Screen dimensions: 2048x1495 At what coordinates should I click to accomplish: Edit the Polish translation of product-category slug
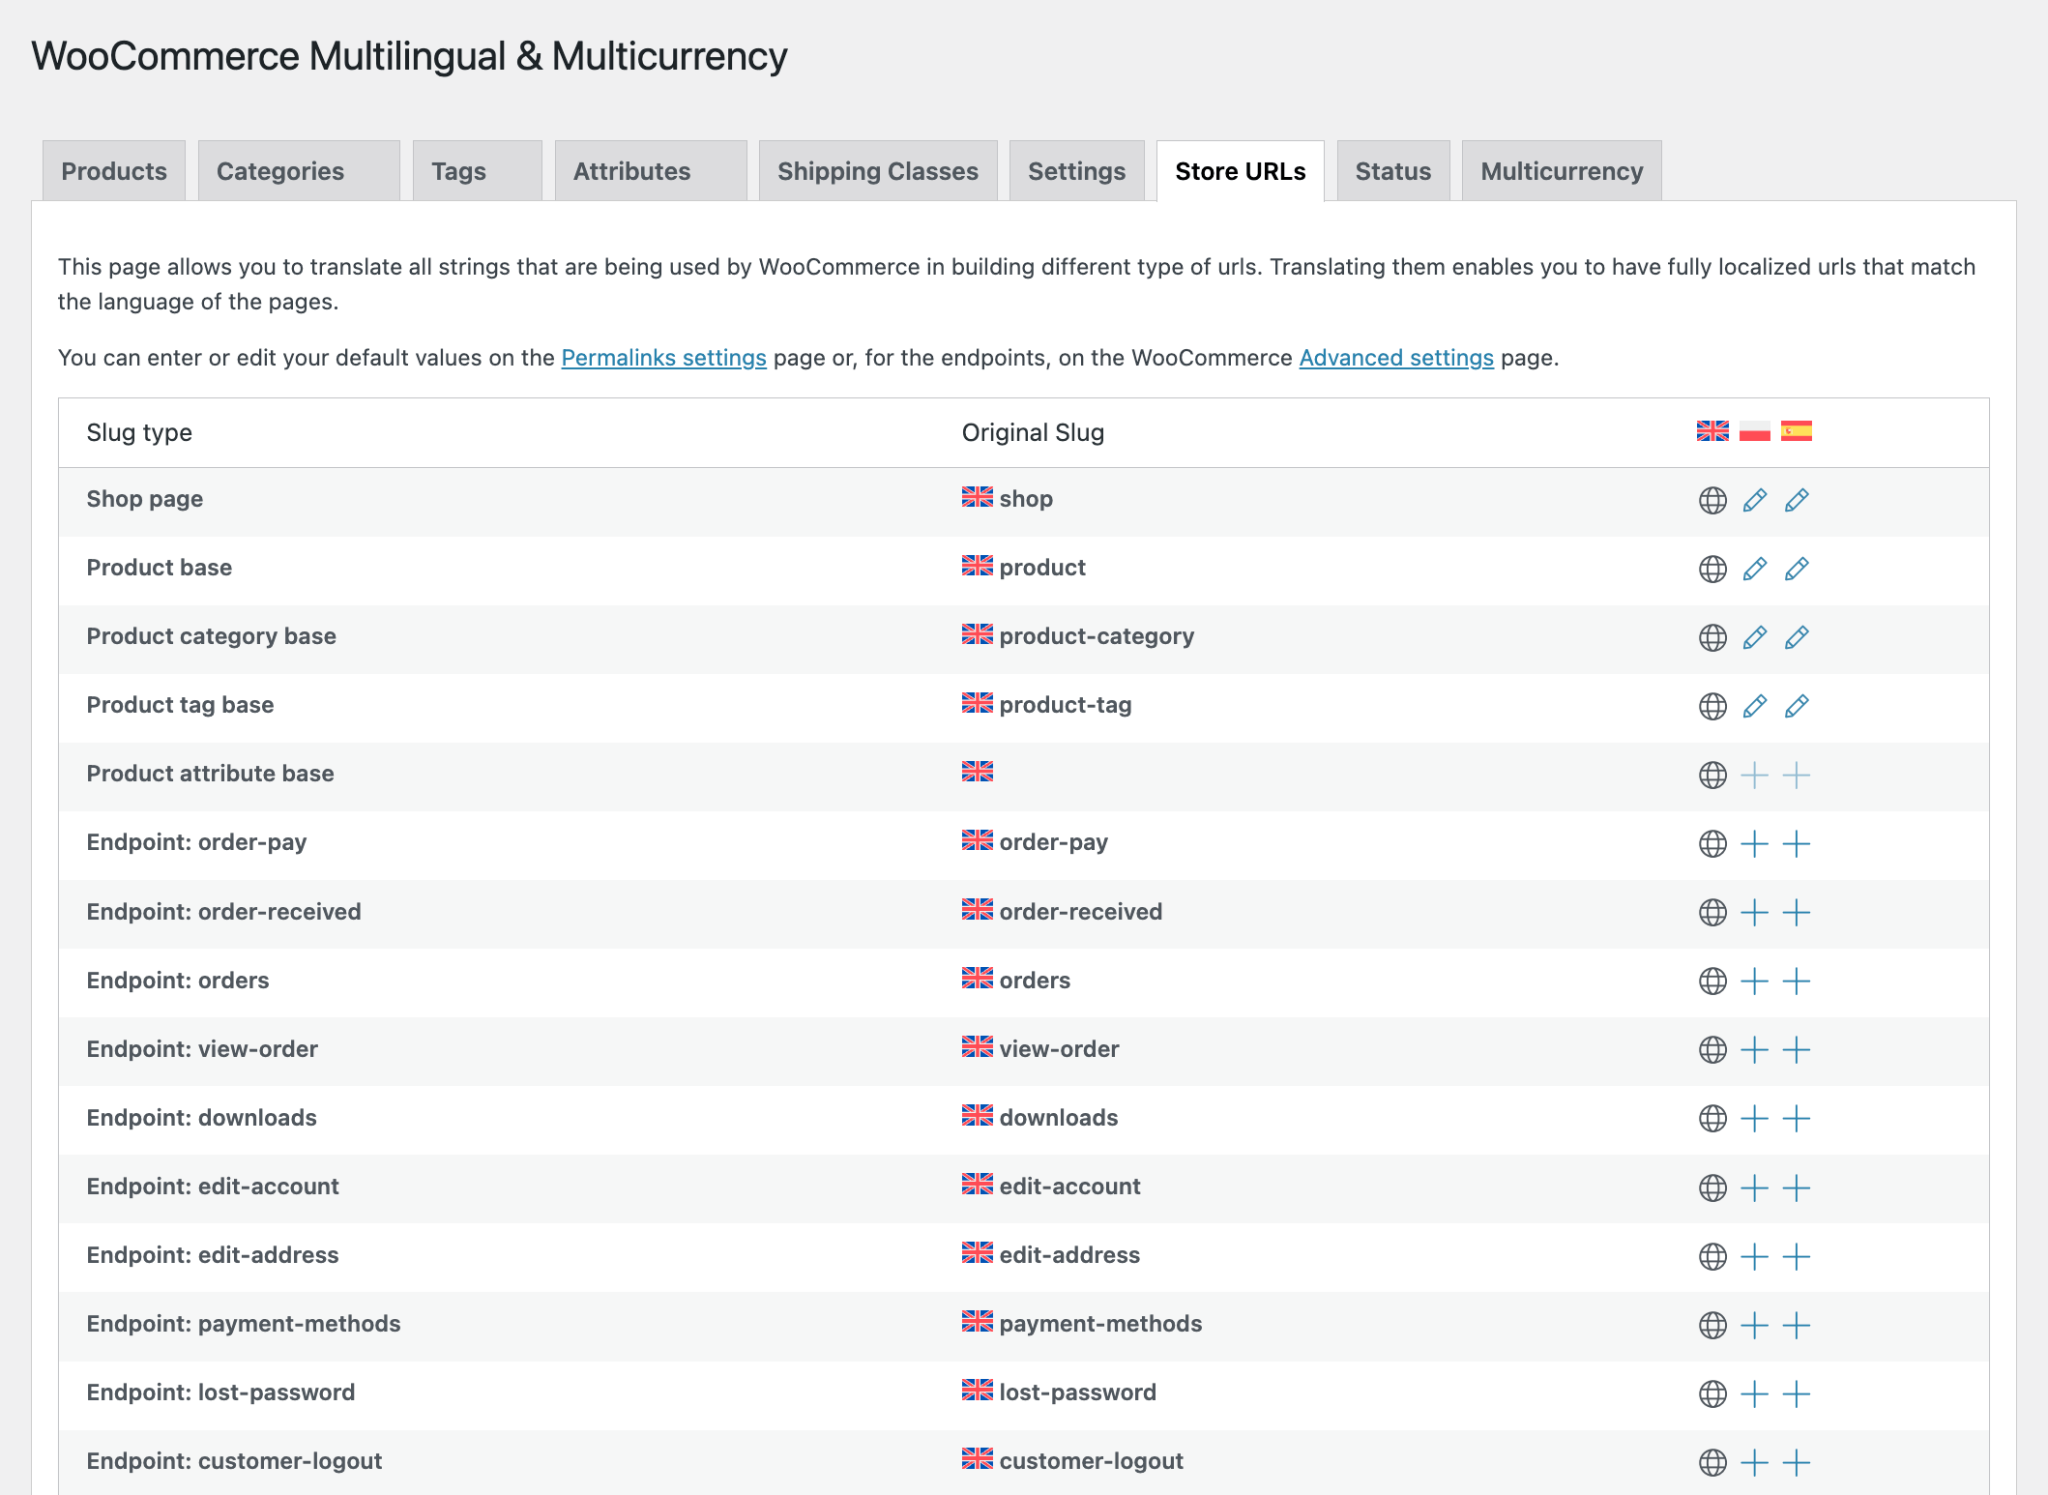(1754, 637)
